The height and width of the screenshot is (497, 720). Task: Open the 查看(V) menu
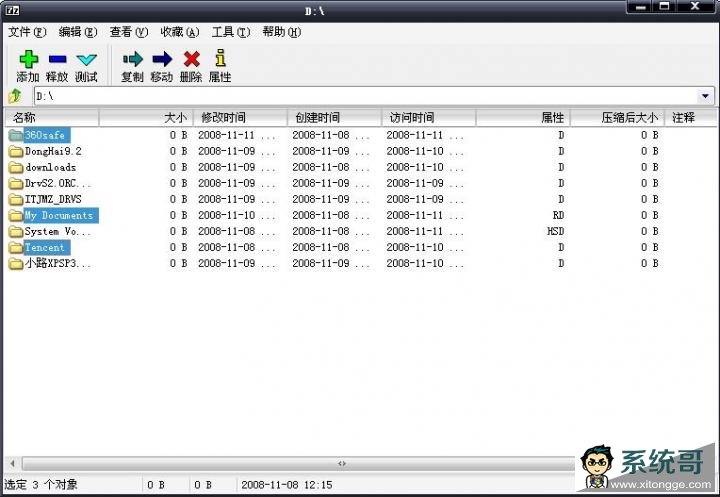[x=129, y=32]
